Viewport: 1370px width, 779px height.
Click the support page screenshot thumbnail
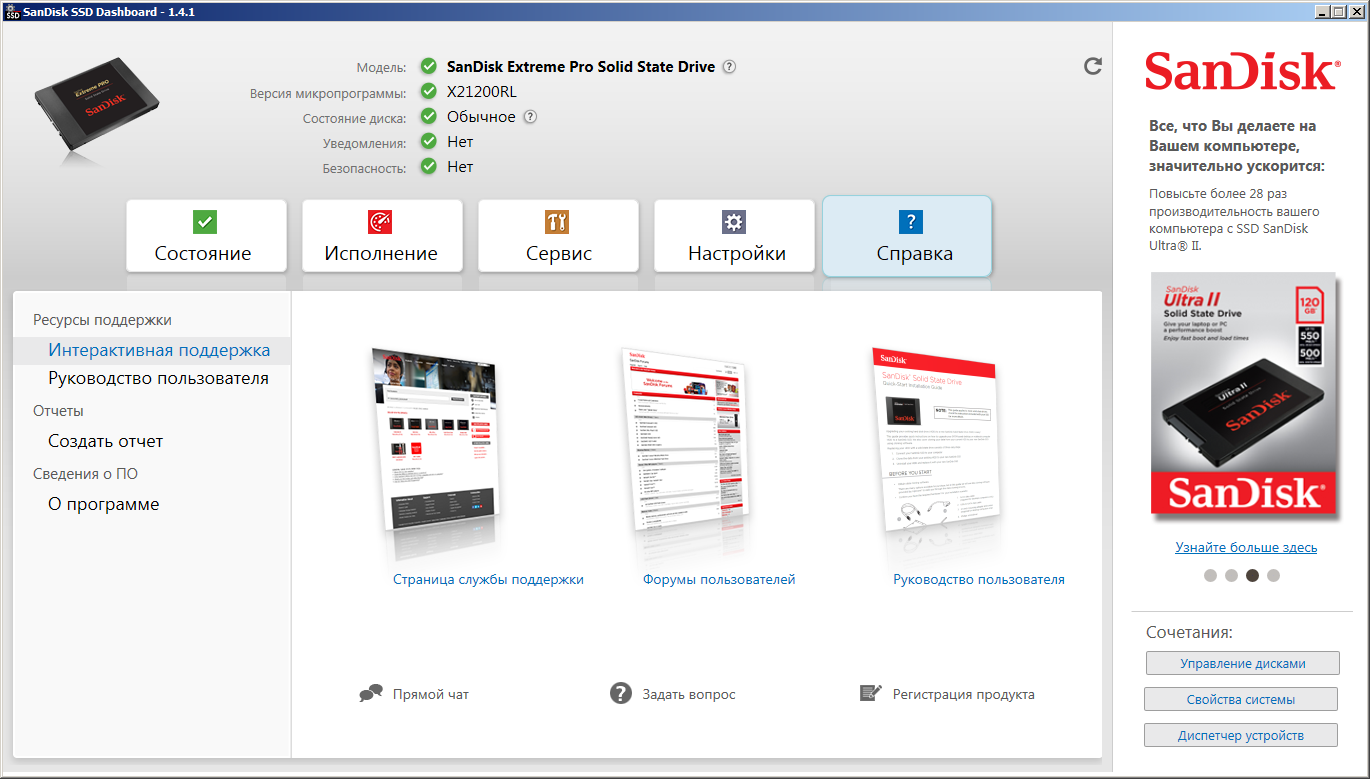[434, 440]
